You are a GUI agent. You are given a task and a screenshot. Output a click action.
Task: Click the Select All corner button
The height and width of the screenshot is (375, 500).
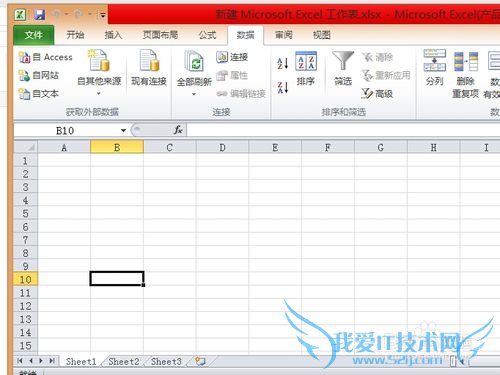pyautogui.click(x=26, y=147)
